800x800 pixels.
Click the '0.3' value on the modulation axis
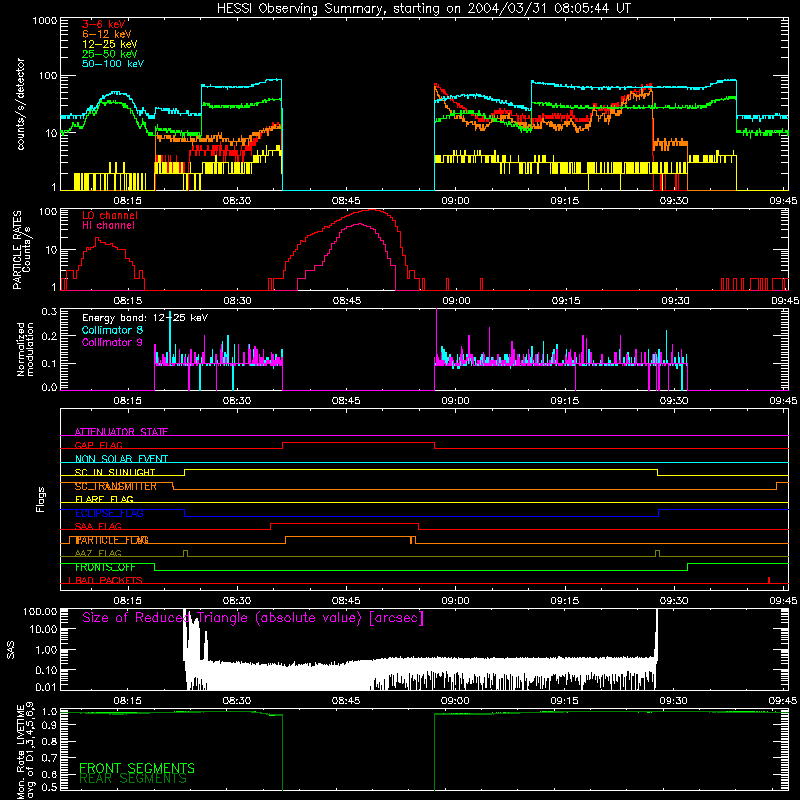point(49,311)
